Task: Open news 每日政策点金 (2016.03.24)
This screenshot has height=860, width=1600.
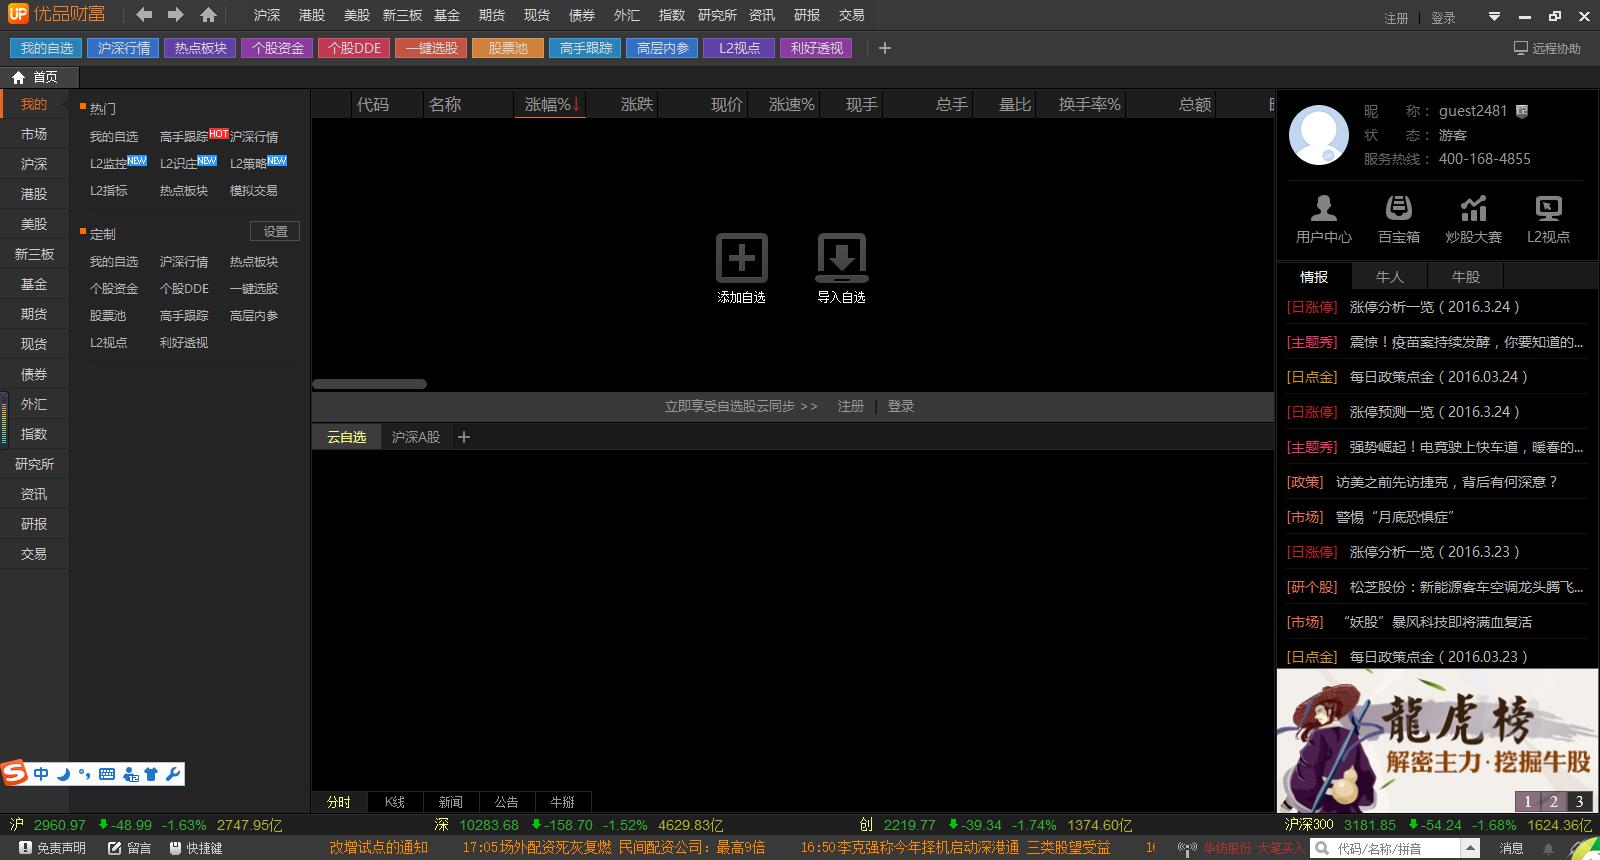Action: (1438, 377)
